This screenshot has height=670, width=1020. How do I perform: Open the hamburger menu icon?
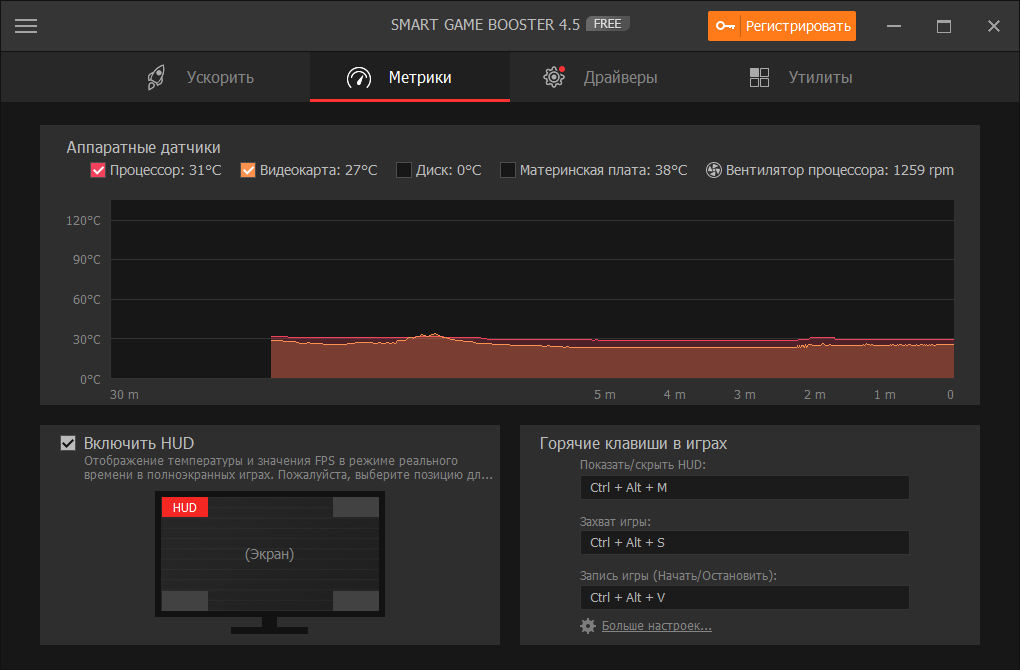tap(26, 26)
